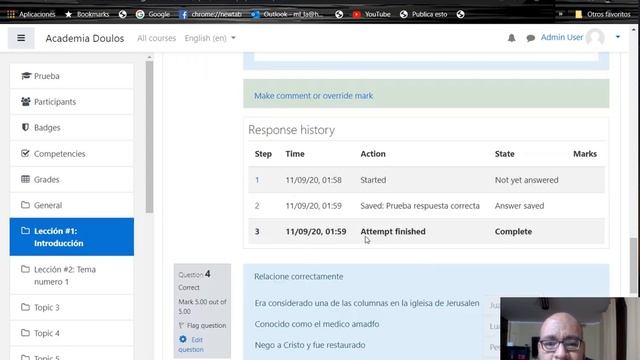Open the Google bookmark
640x360 pixels.
point(153,14)
